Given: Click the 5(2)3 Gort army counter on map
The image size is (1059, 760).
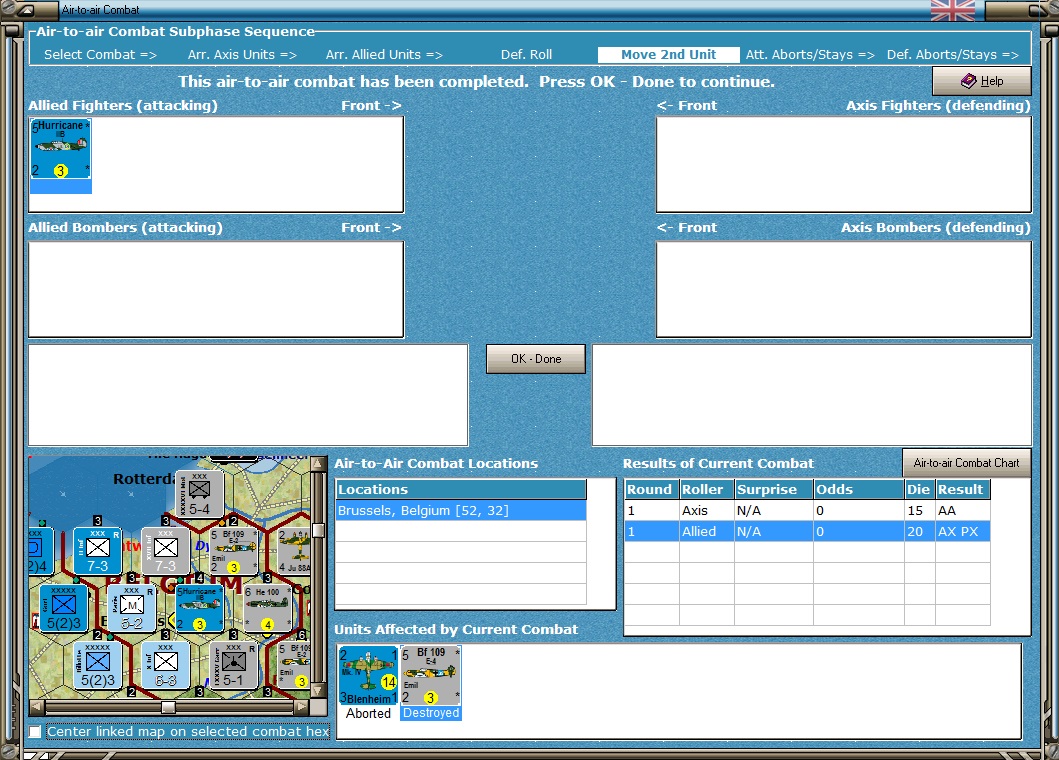Looking at the screenshot, I should tap(63, 608).
